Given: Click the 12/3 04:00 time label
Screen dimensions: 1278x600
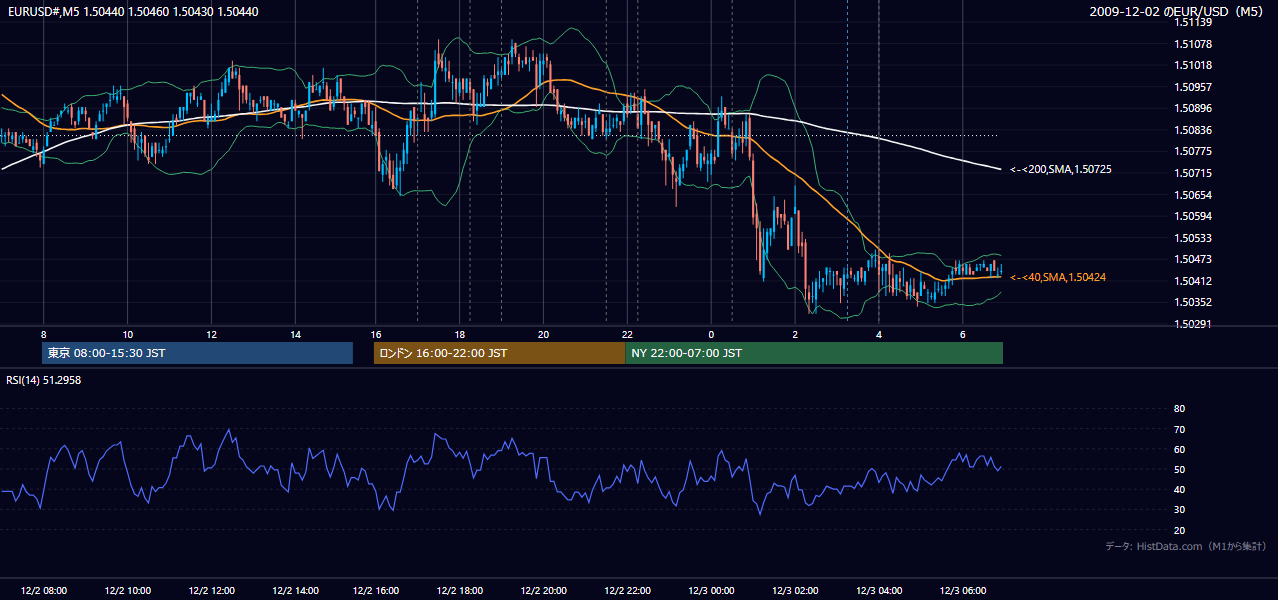Looking at the screenshot, I should (x=879, y=591).
